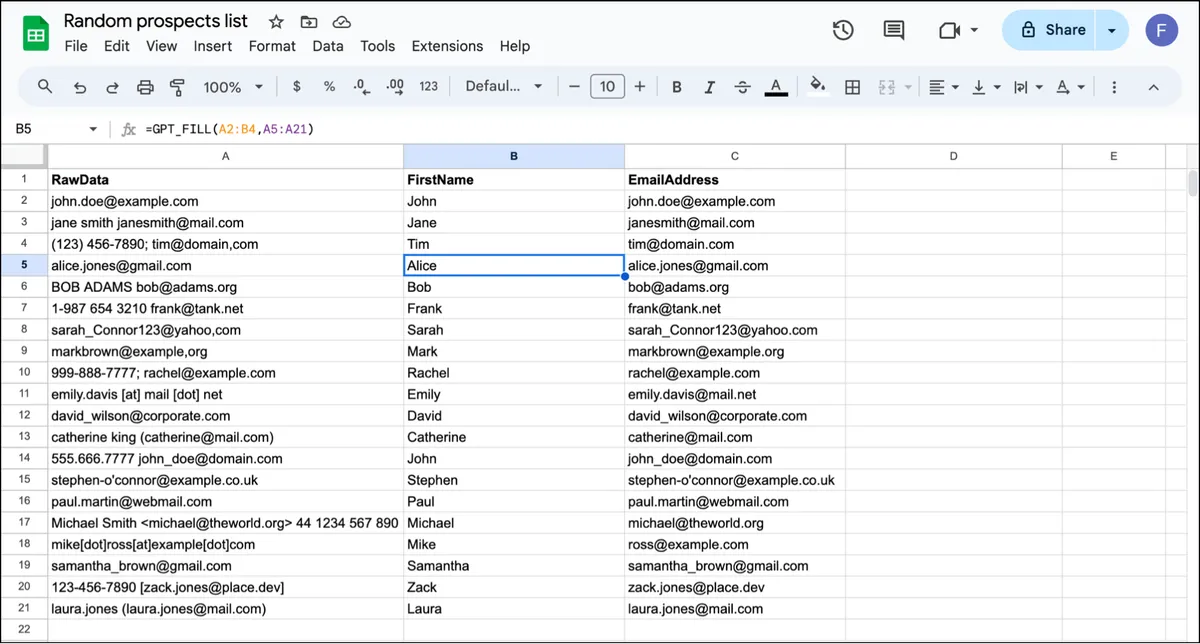Image resolution: width=1200 pixels, height=644 pixels.
Task: Open text rotation dropdown
Action: (1070, 87)
